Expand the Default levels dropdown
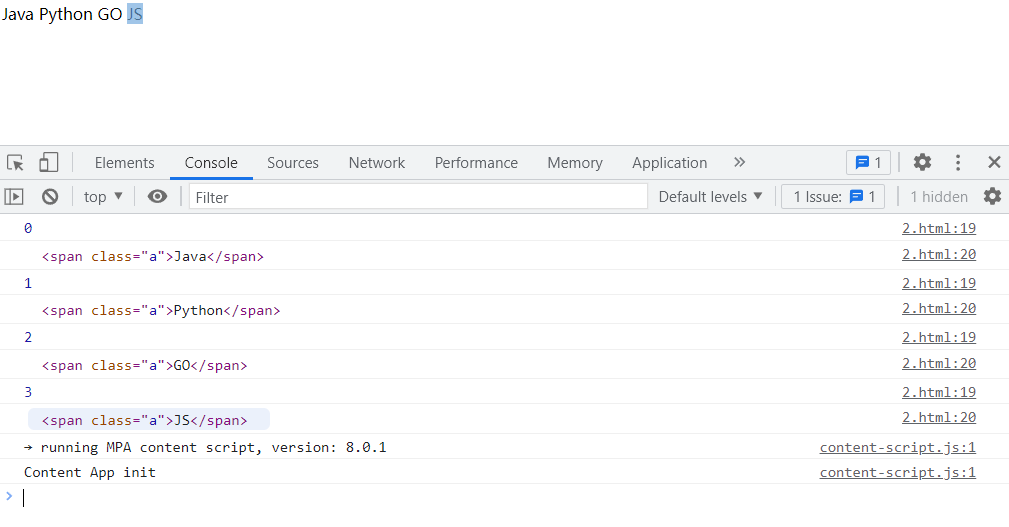This screenshot has height=527, width=1009. [x=710, y=197]
